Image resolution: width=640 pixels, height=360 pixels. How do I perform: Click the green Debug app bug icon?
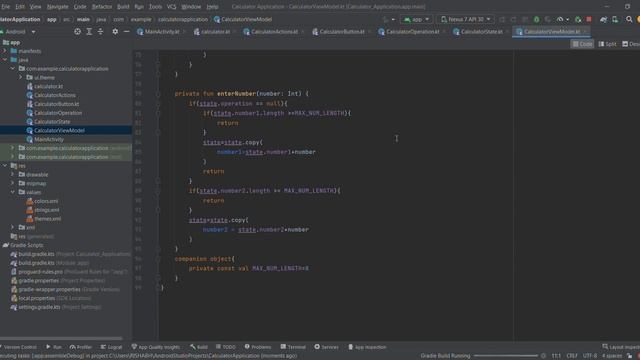coord(536,19)
